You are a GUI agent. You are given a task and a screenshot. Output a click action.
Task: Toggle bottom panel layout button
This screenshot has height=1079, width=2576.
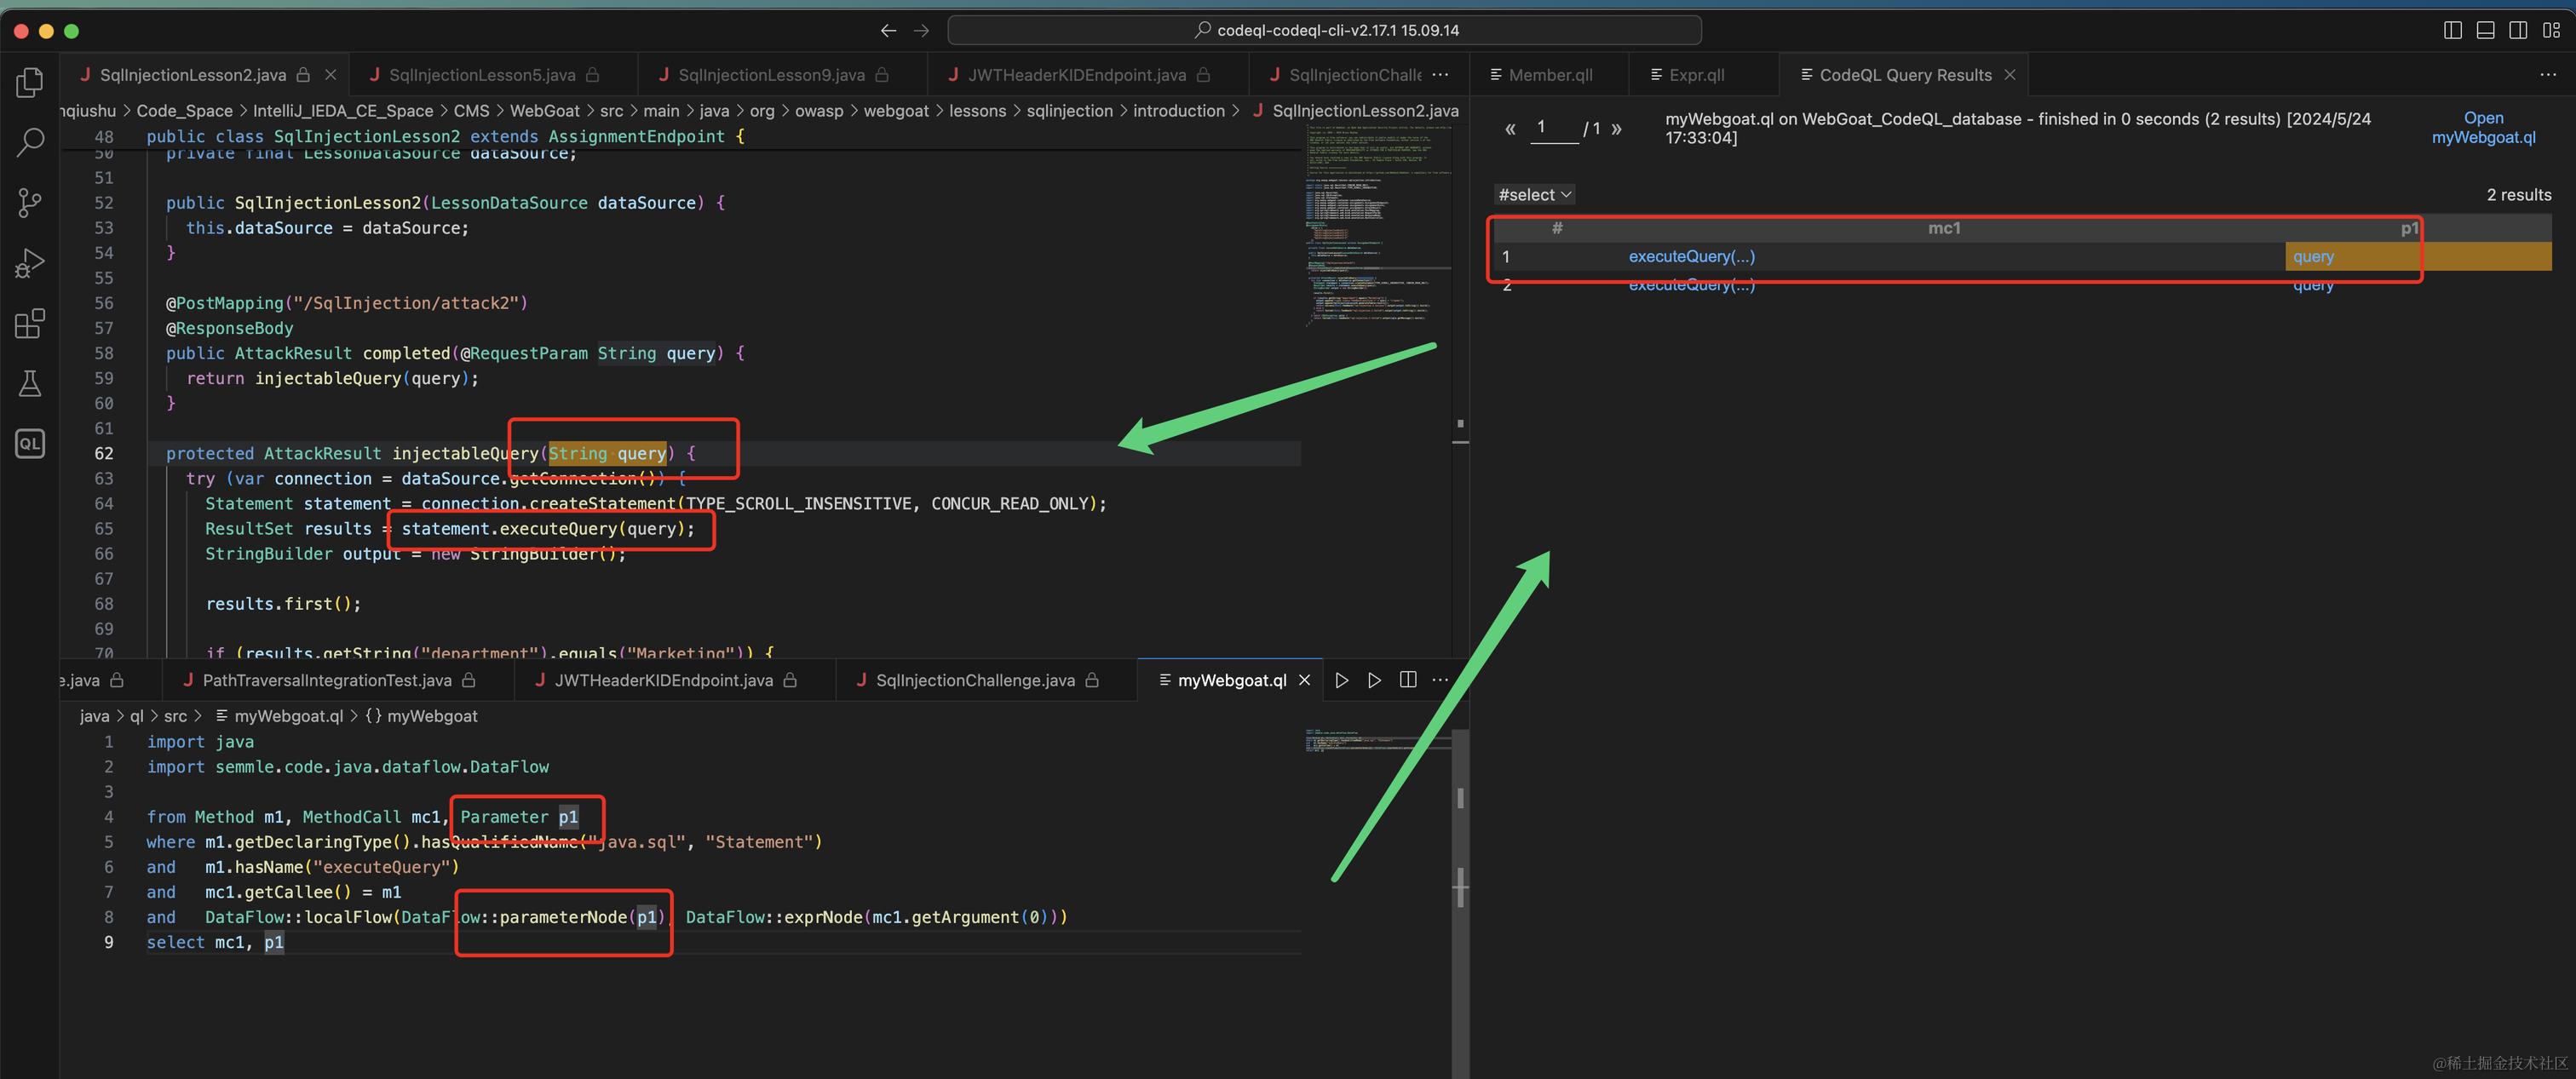click(x=2485, y=31)
